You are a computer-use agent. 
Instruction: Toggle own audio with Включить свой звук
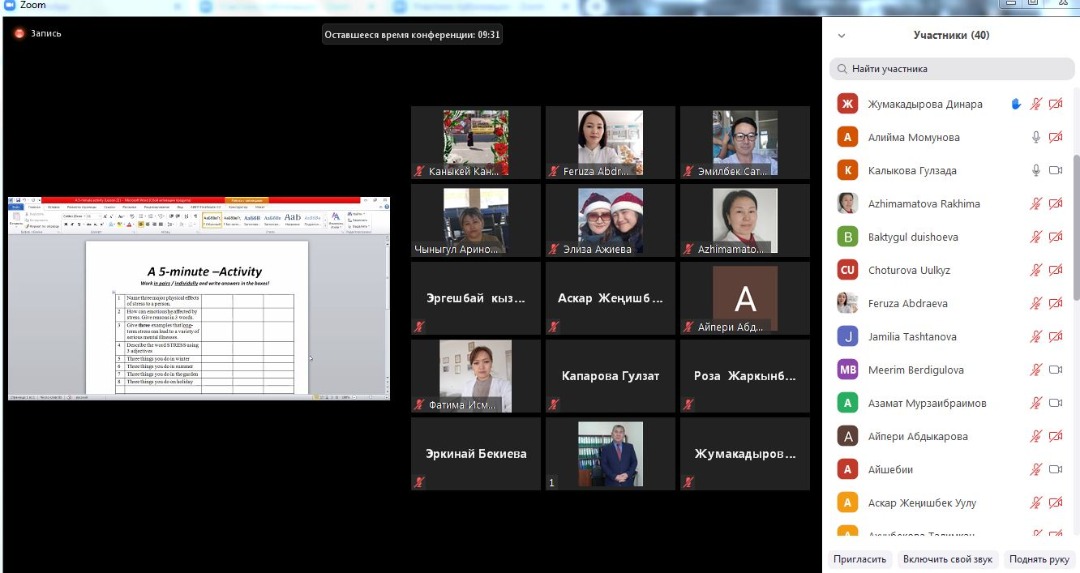pyautogui.click(x=947, y=559)
